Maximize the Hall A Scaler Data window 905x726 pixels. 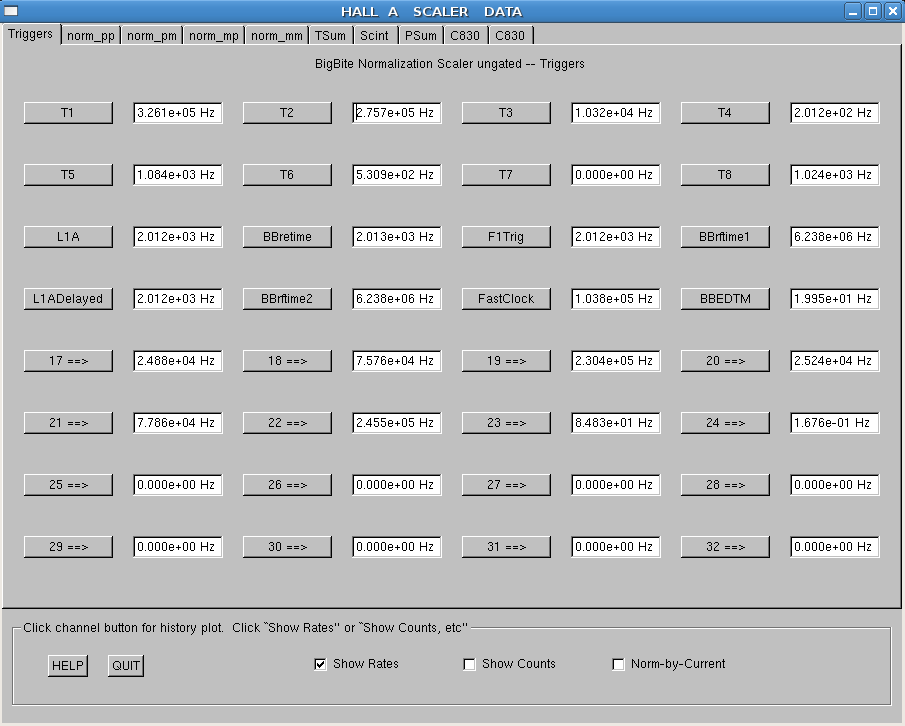click(873, 11)
